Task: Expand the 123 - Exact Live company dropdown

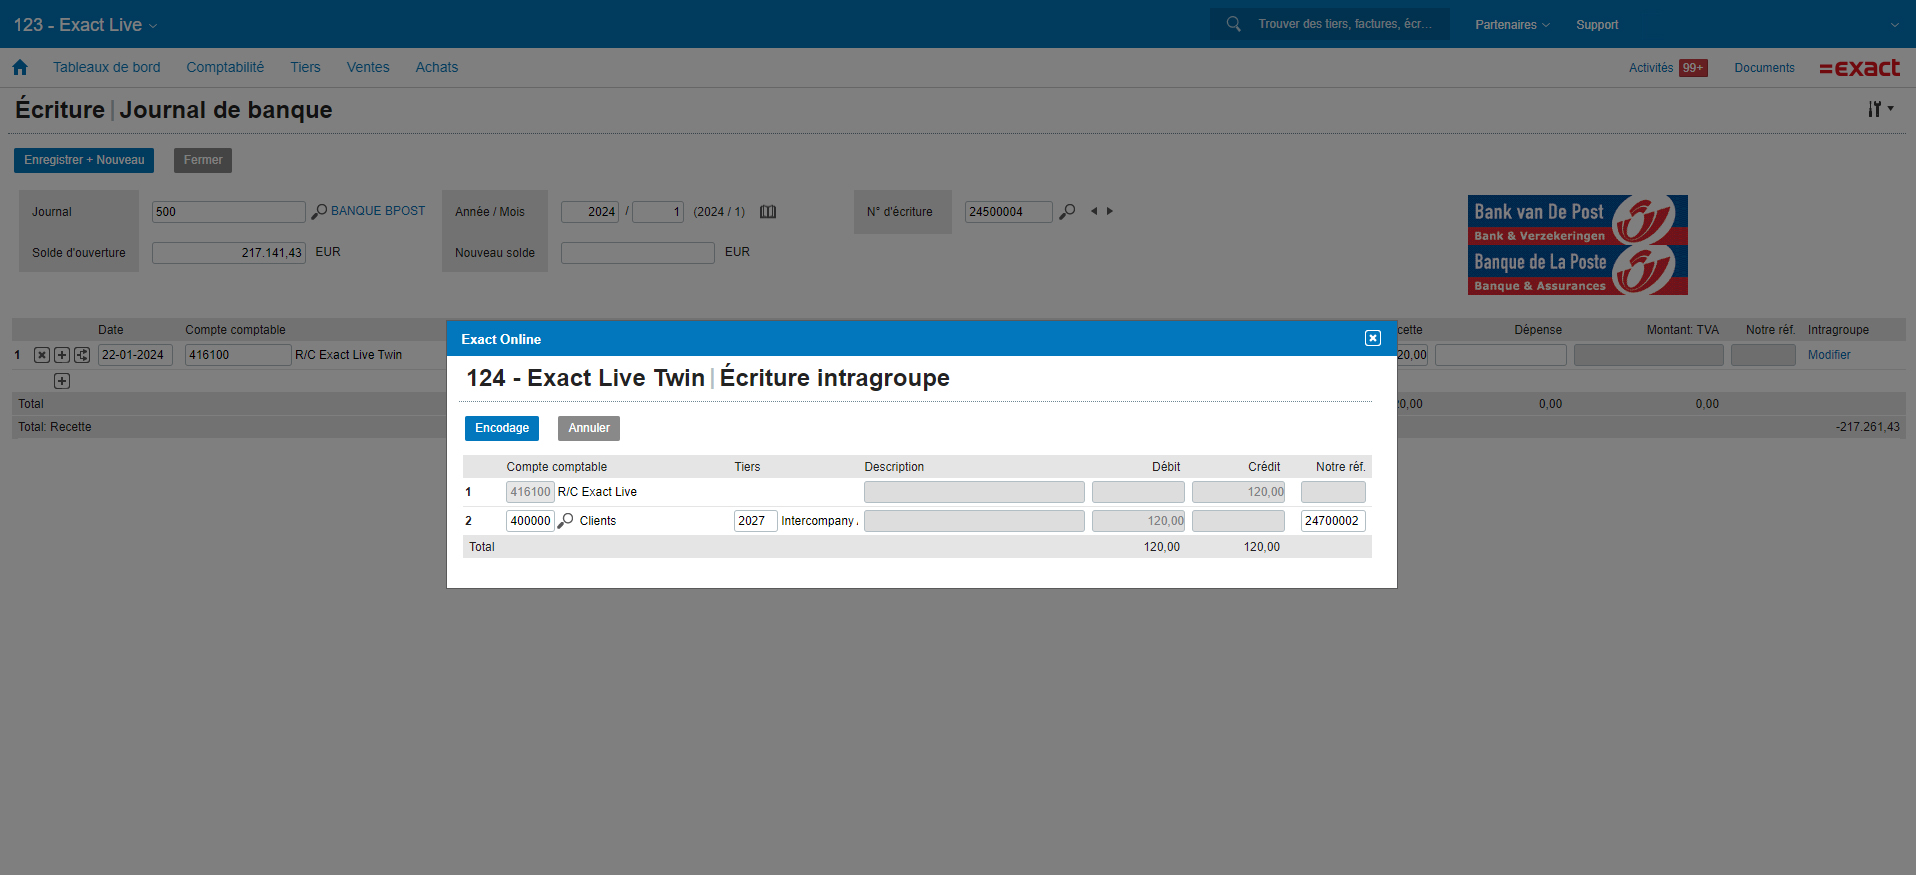Action: tap(85, 24)
